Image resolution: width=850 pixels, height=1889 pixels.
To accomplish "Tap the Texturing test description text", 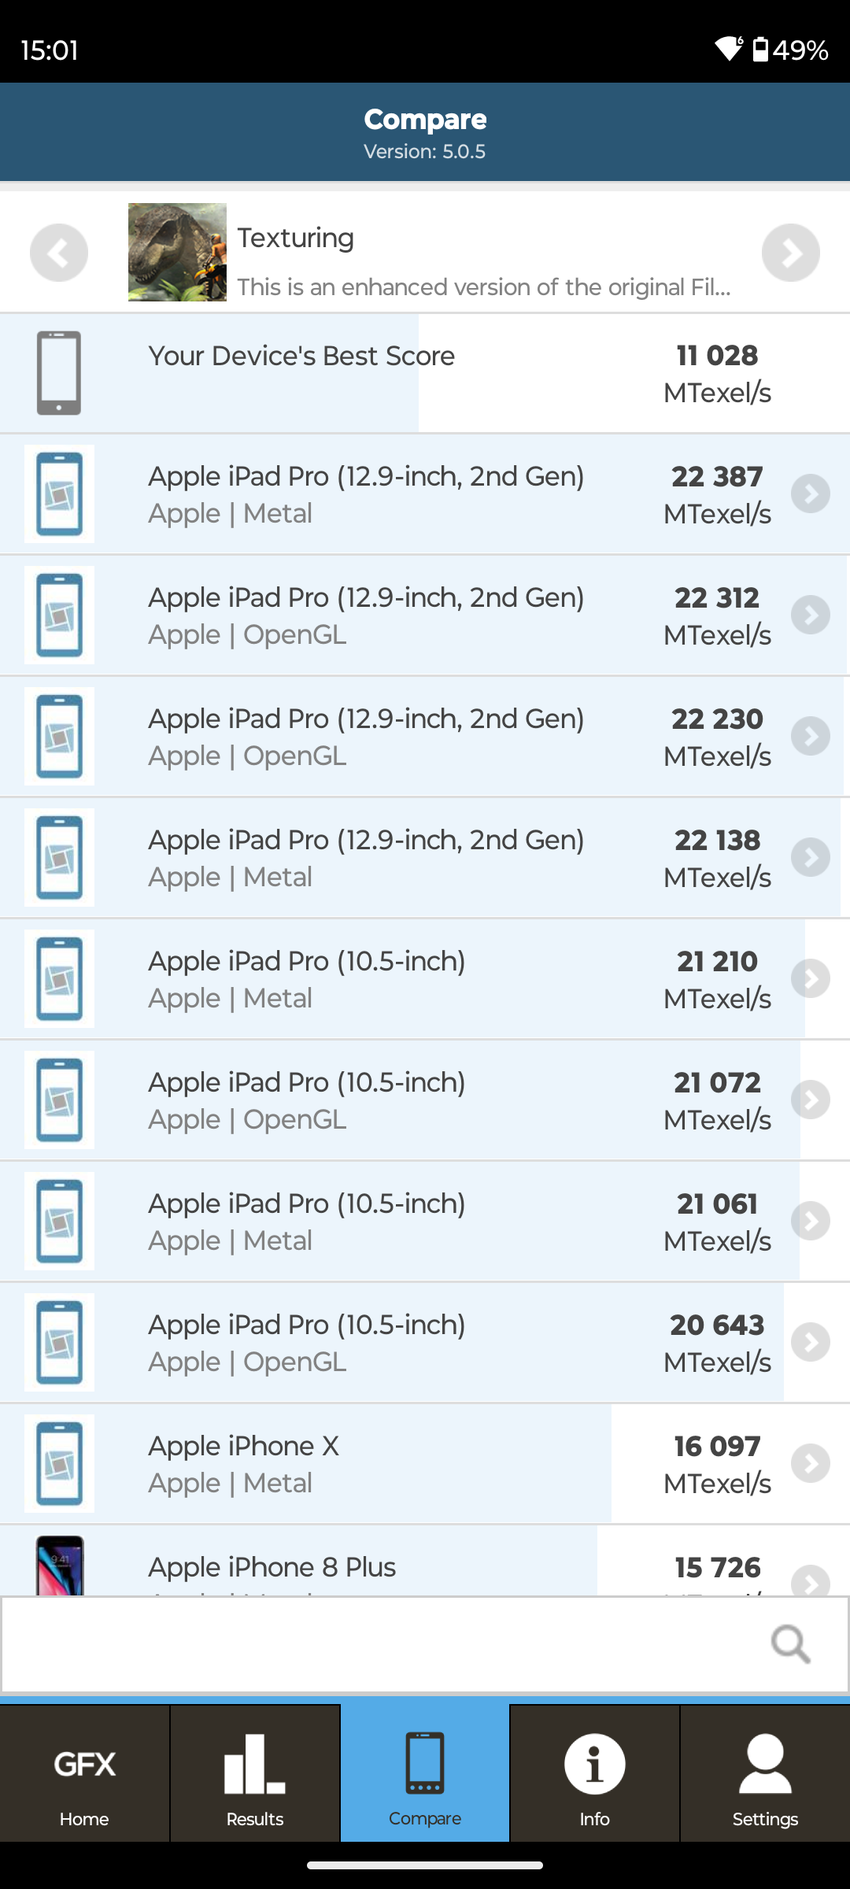I will pos(484,288).
